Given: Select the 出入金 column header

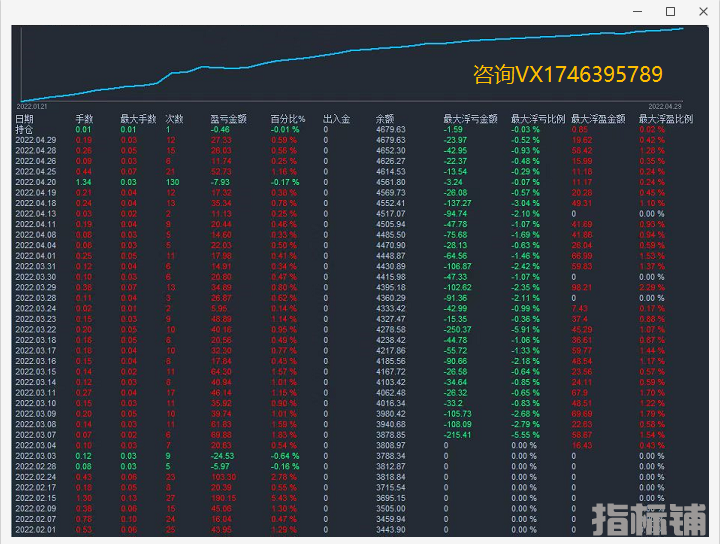Looking at the screenshot, I should click(336, 119).
